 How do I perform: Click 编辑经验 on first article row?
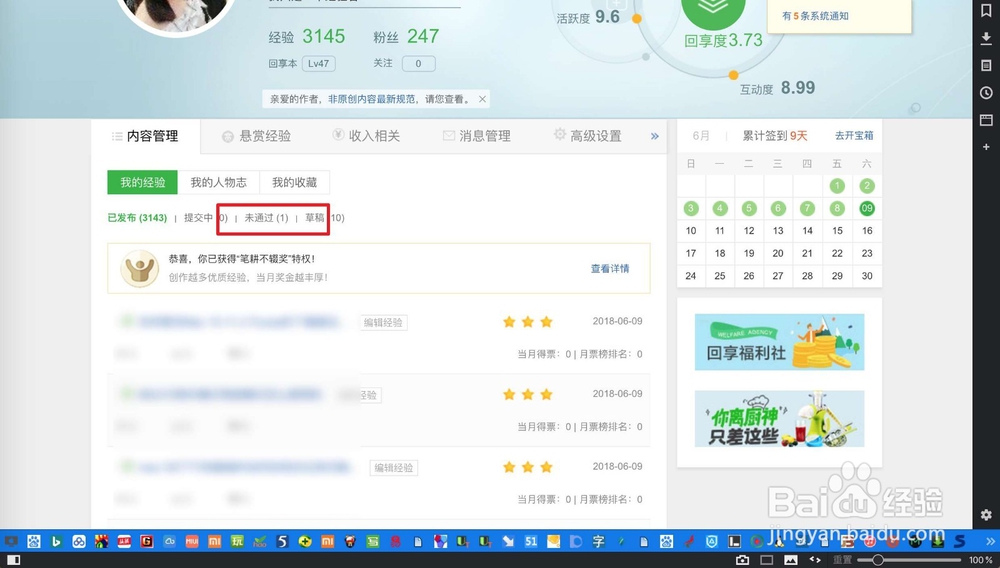tap(383, 323)
